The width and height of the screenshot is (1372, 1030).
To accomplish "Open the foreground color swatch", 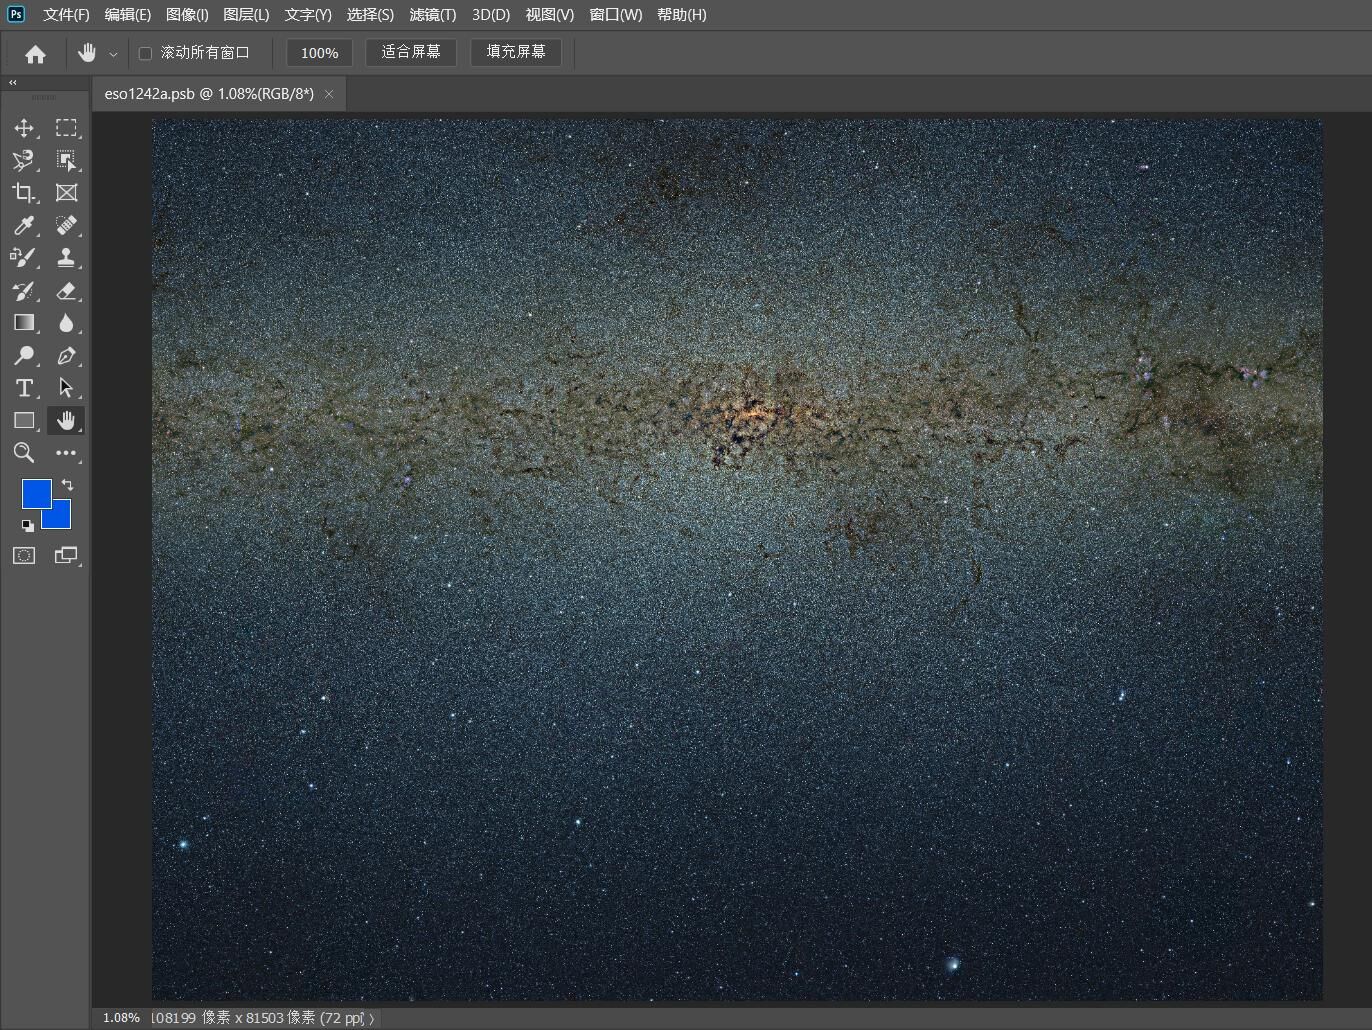I will point(36,493).
